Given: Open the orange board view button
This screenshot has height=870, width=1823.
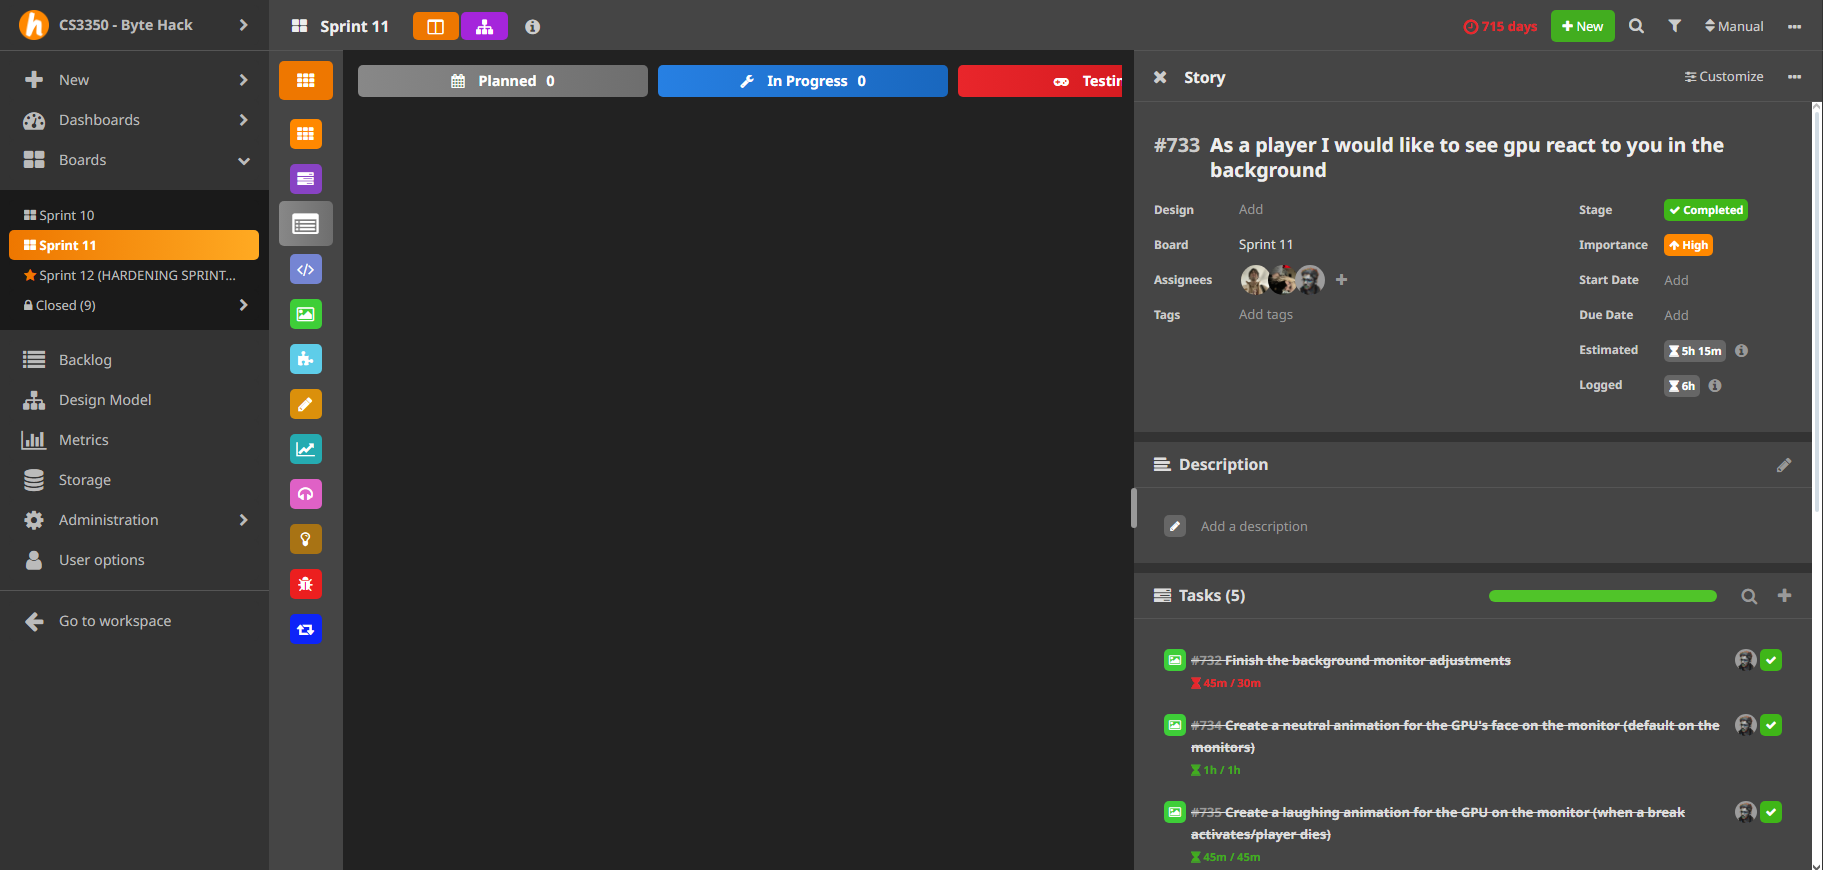Looking at the screenshot, I should click(x=436, y=27).
